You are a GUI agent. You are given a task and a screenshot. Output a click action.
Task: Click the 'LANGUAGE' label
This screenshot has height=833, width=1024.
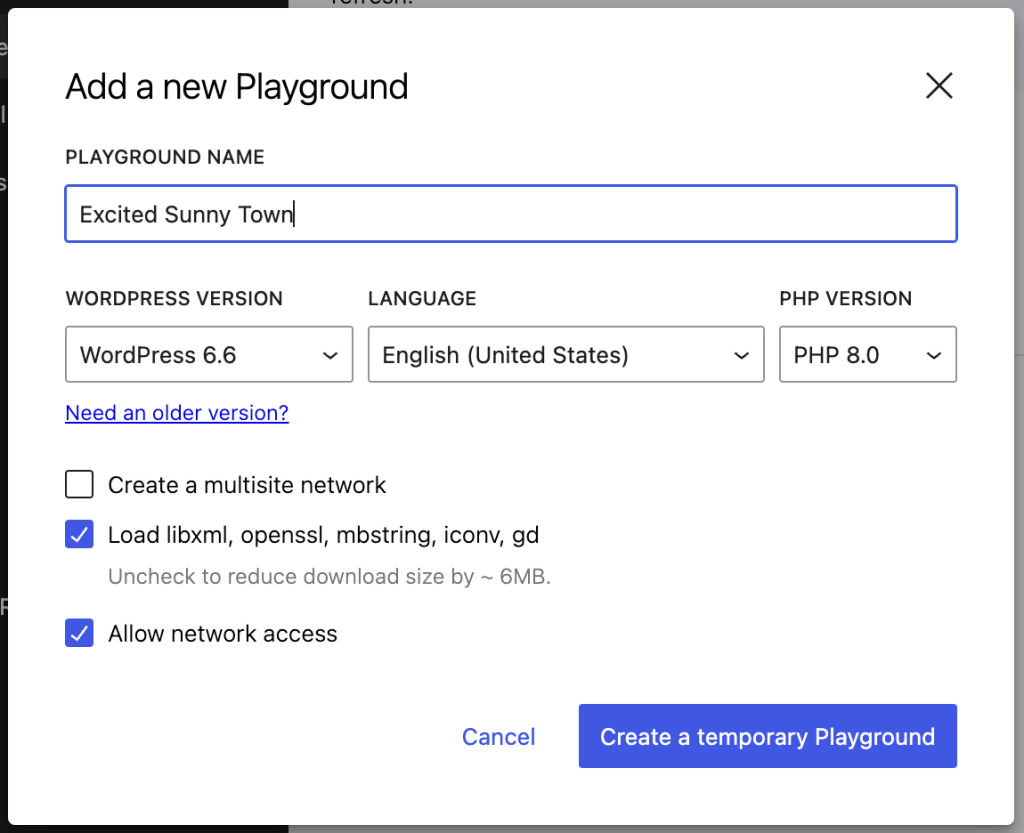pyautogui.click(x=422, y=298)
